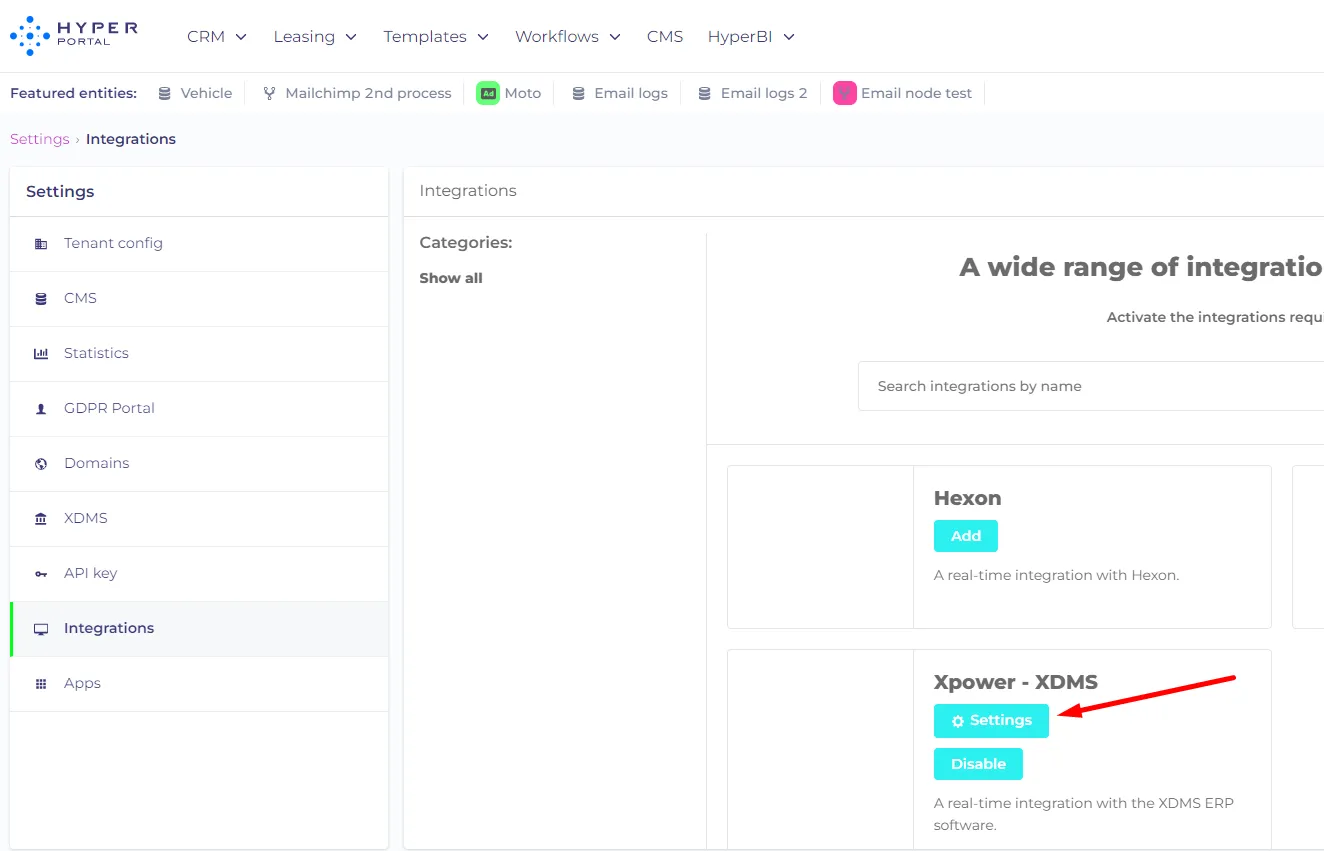Viewport: 1324px width, 851px height.
Task: Click the Vehicle database icon
Action: coord(165,93)
